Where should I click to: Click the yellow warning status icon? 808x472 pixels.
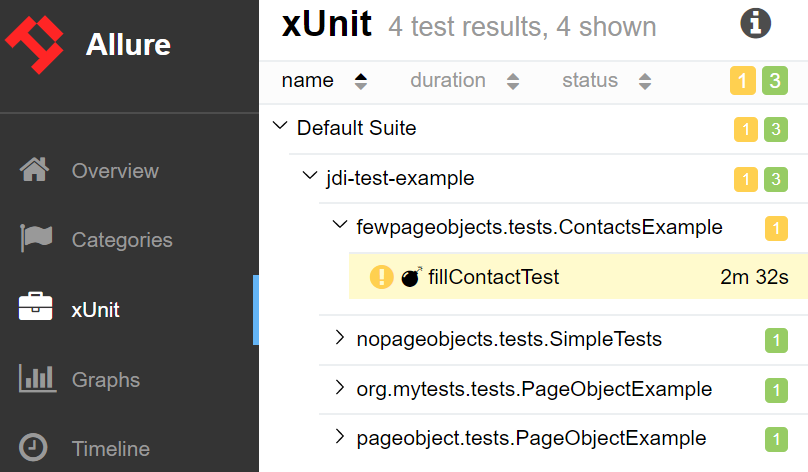(x=381, y=277)
